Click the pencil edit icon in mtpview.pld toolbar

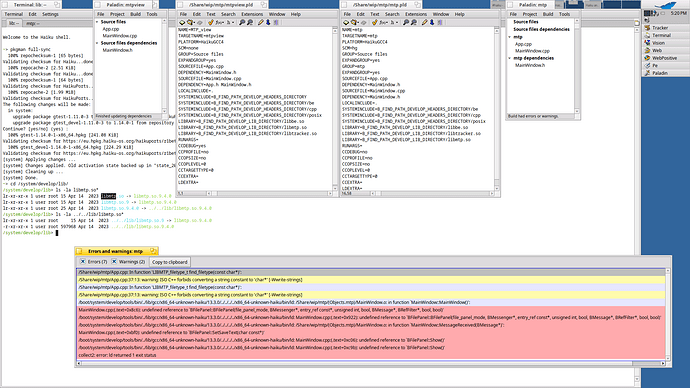pos(261,22)
